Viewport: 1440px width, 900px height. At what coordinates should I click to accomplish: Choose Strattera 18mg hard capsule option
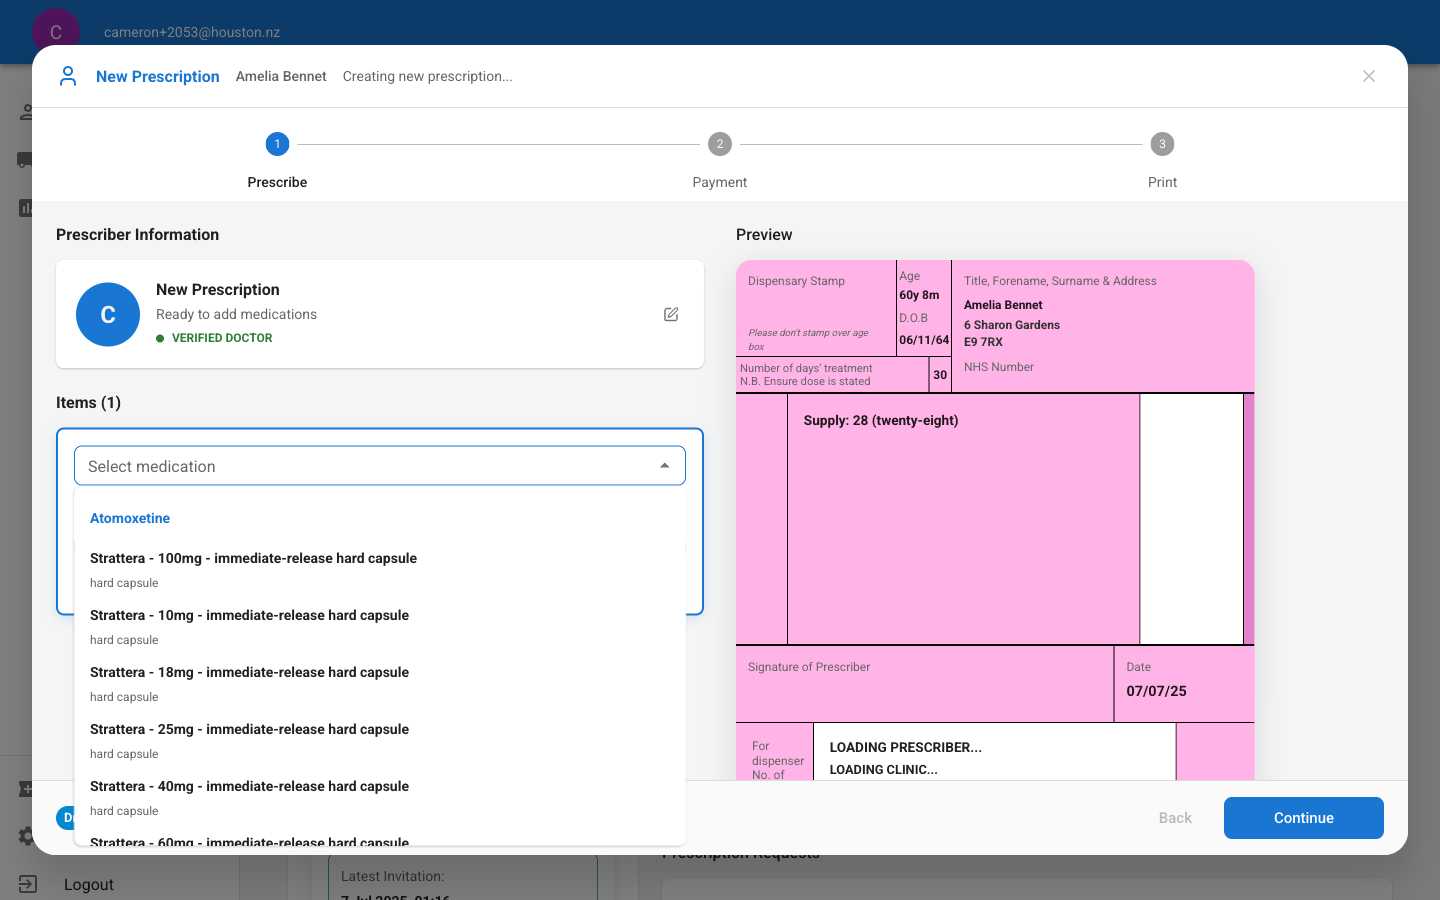(380, 683)
